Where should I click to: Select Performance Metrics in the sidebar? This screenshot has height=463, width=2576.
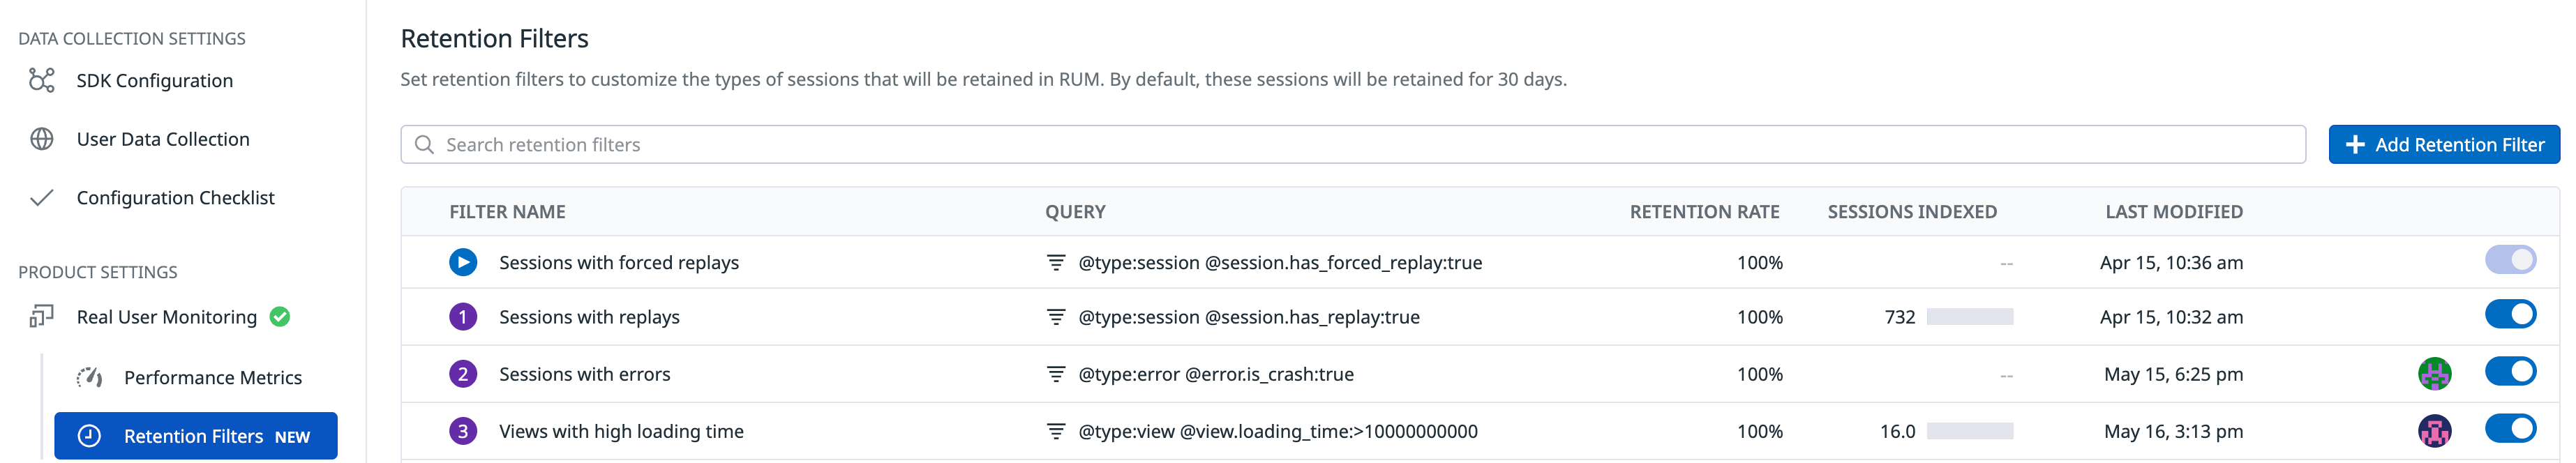point(212,377)
